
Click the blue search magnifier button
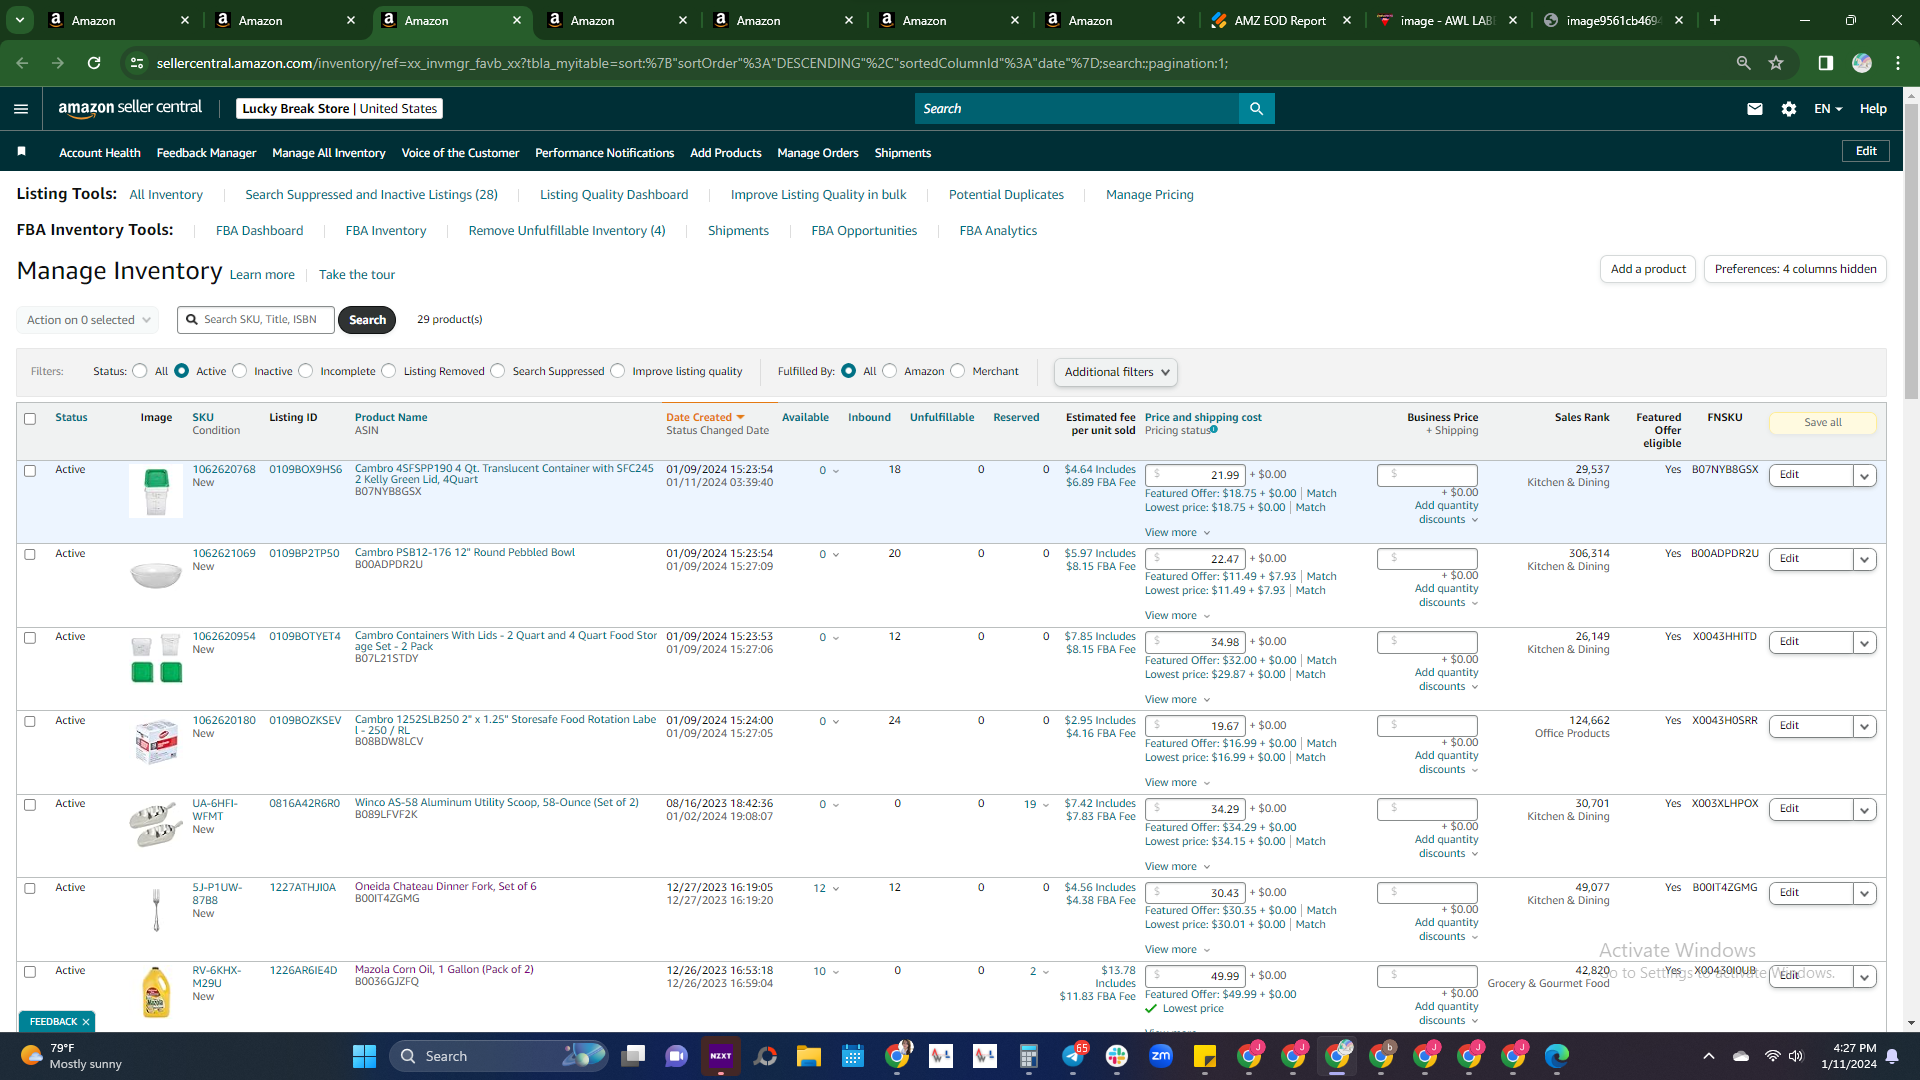point(1256,109)
